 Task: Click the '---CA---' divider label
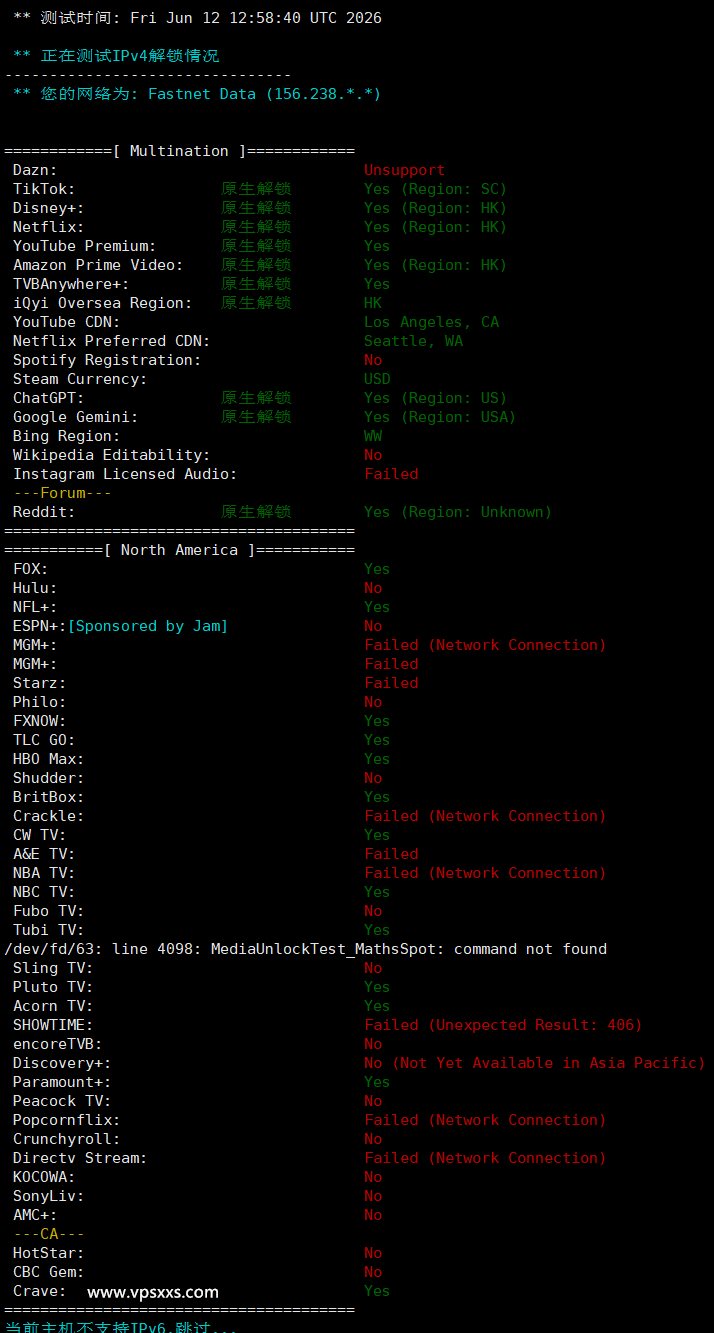[48, 1234]
